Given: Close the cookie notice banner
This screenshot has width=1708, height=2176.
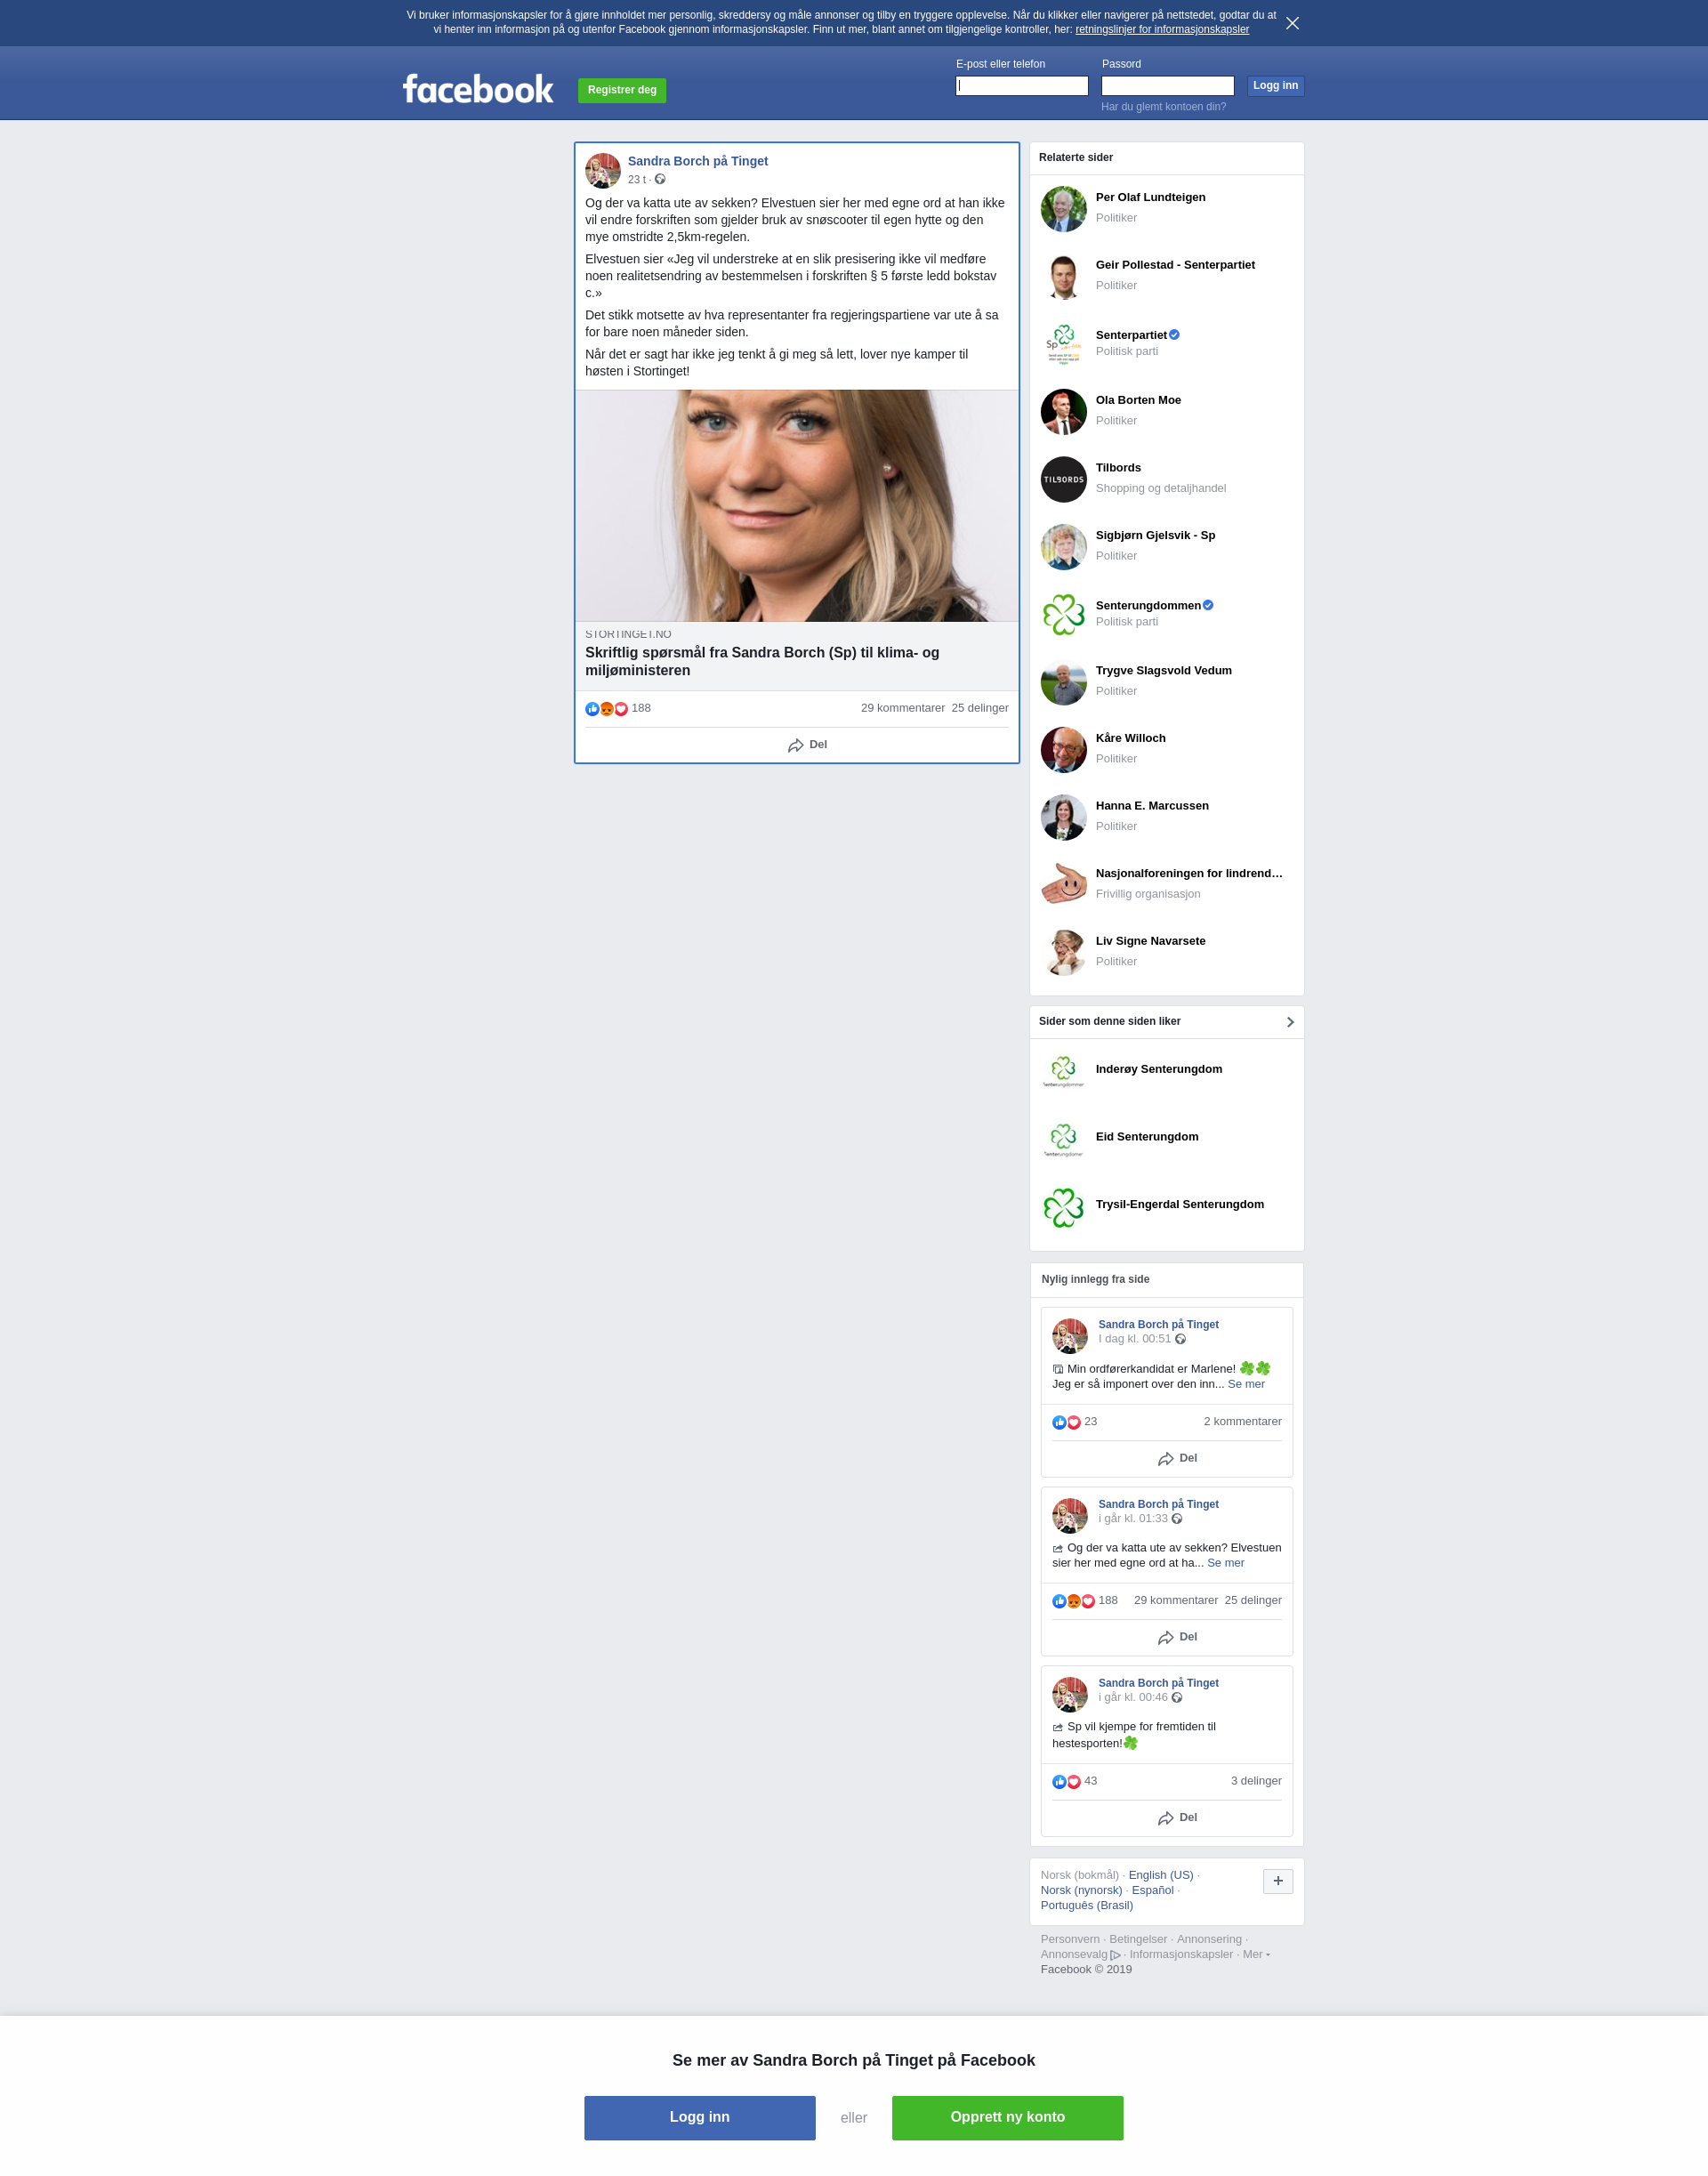Looking at the screenshot, I should 1292,23.
